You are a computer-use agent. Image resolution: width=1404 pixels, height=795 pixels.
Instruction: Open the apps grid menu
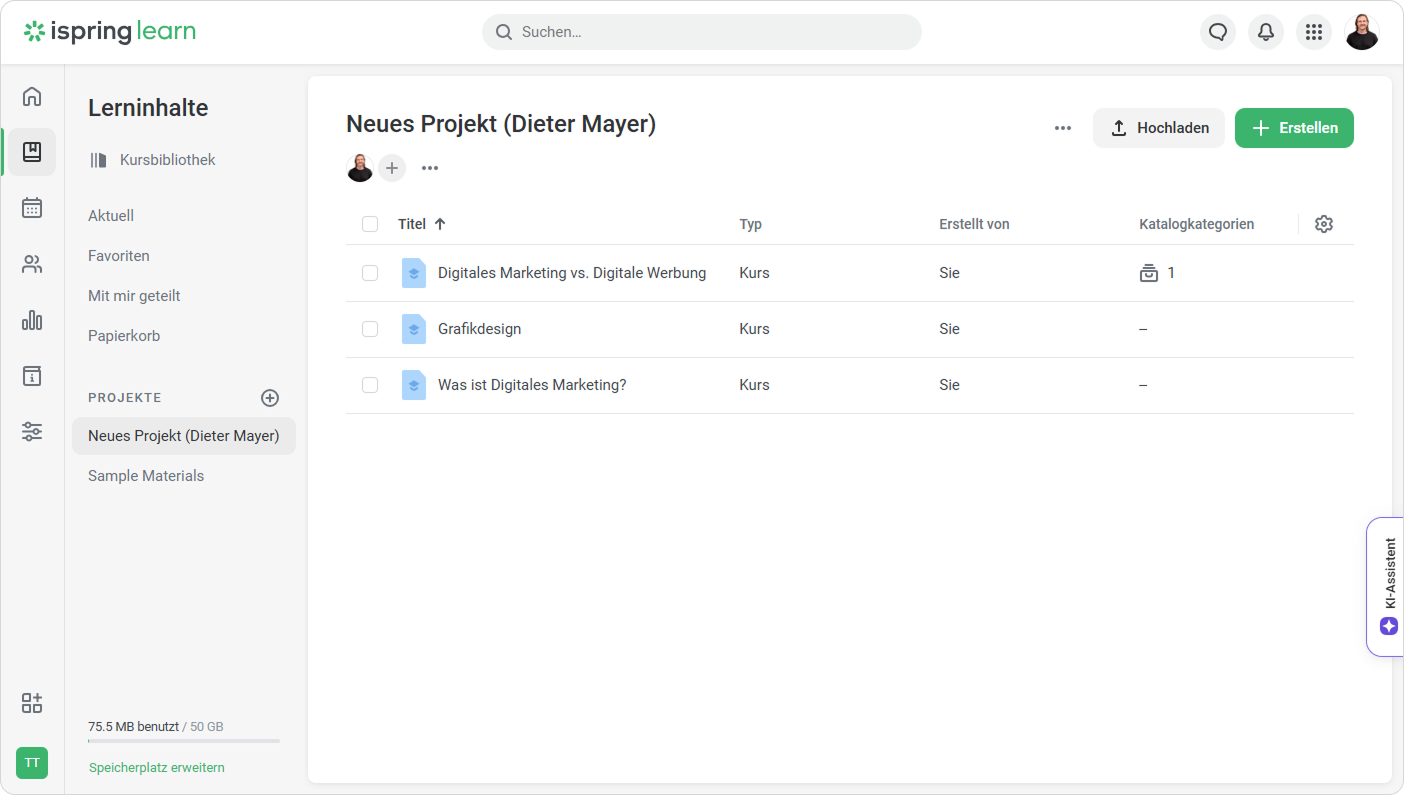point(1314,32)
